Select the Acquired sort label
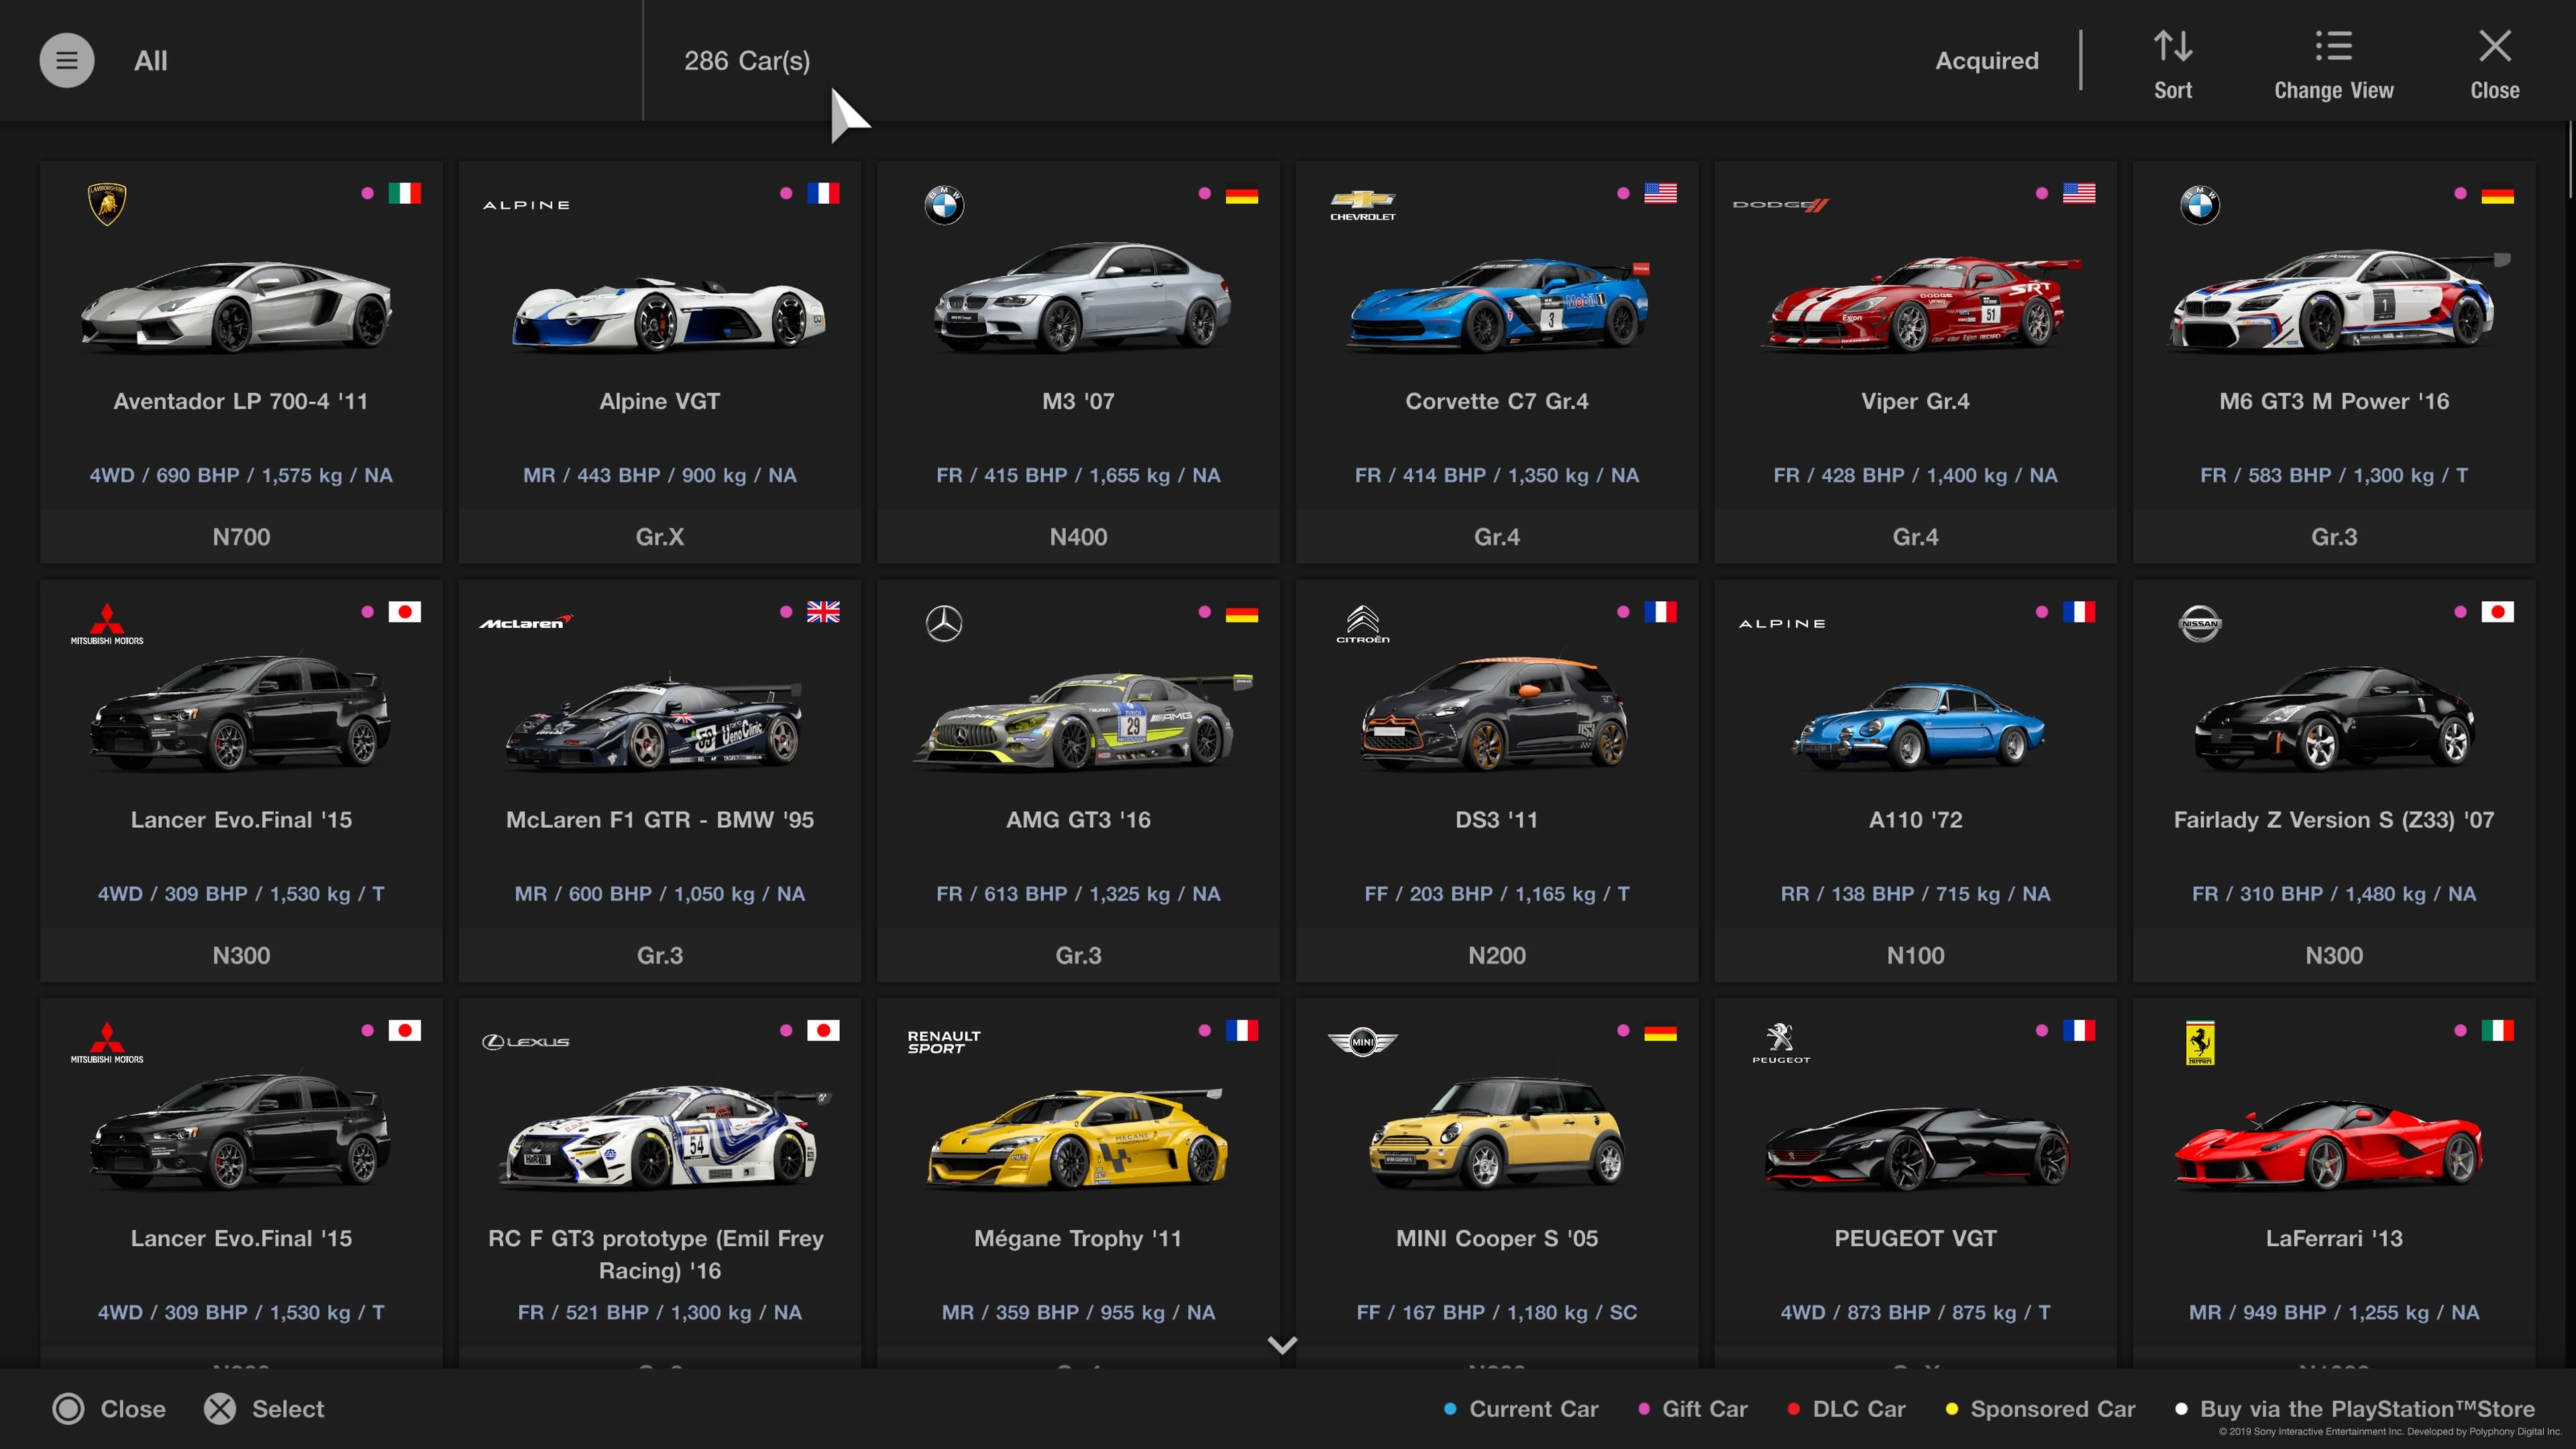This screenshot has height=1449, width=2576. pyautogui.click(x=1986, y=61)
